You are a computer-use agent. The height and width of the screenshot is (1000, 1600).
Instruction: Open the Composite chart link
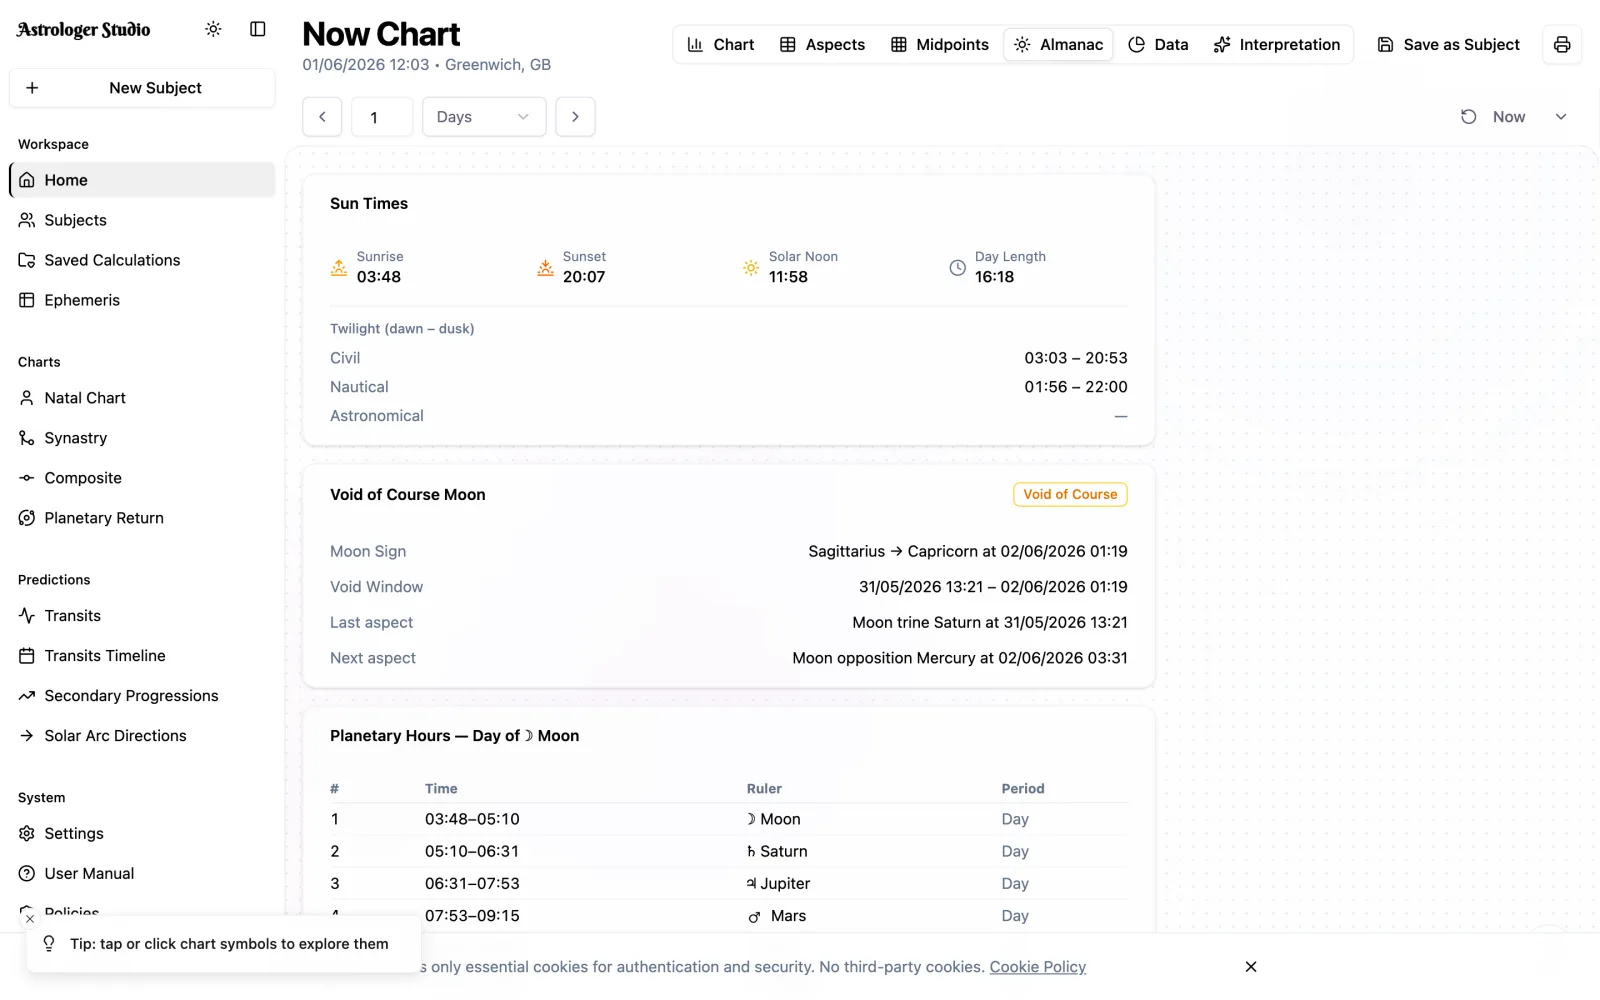(x=142, y=478)
